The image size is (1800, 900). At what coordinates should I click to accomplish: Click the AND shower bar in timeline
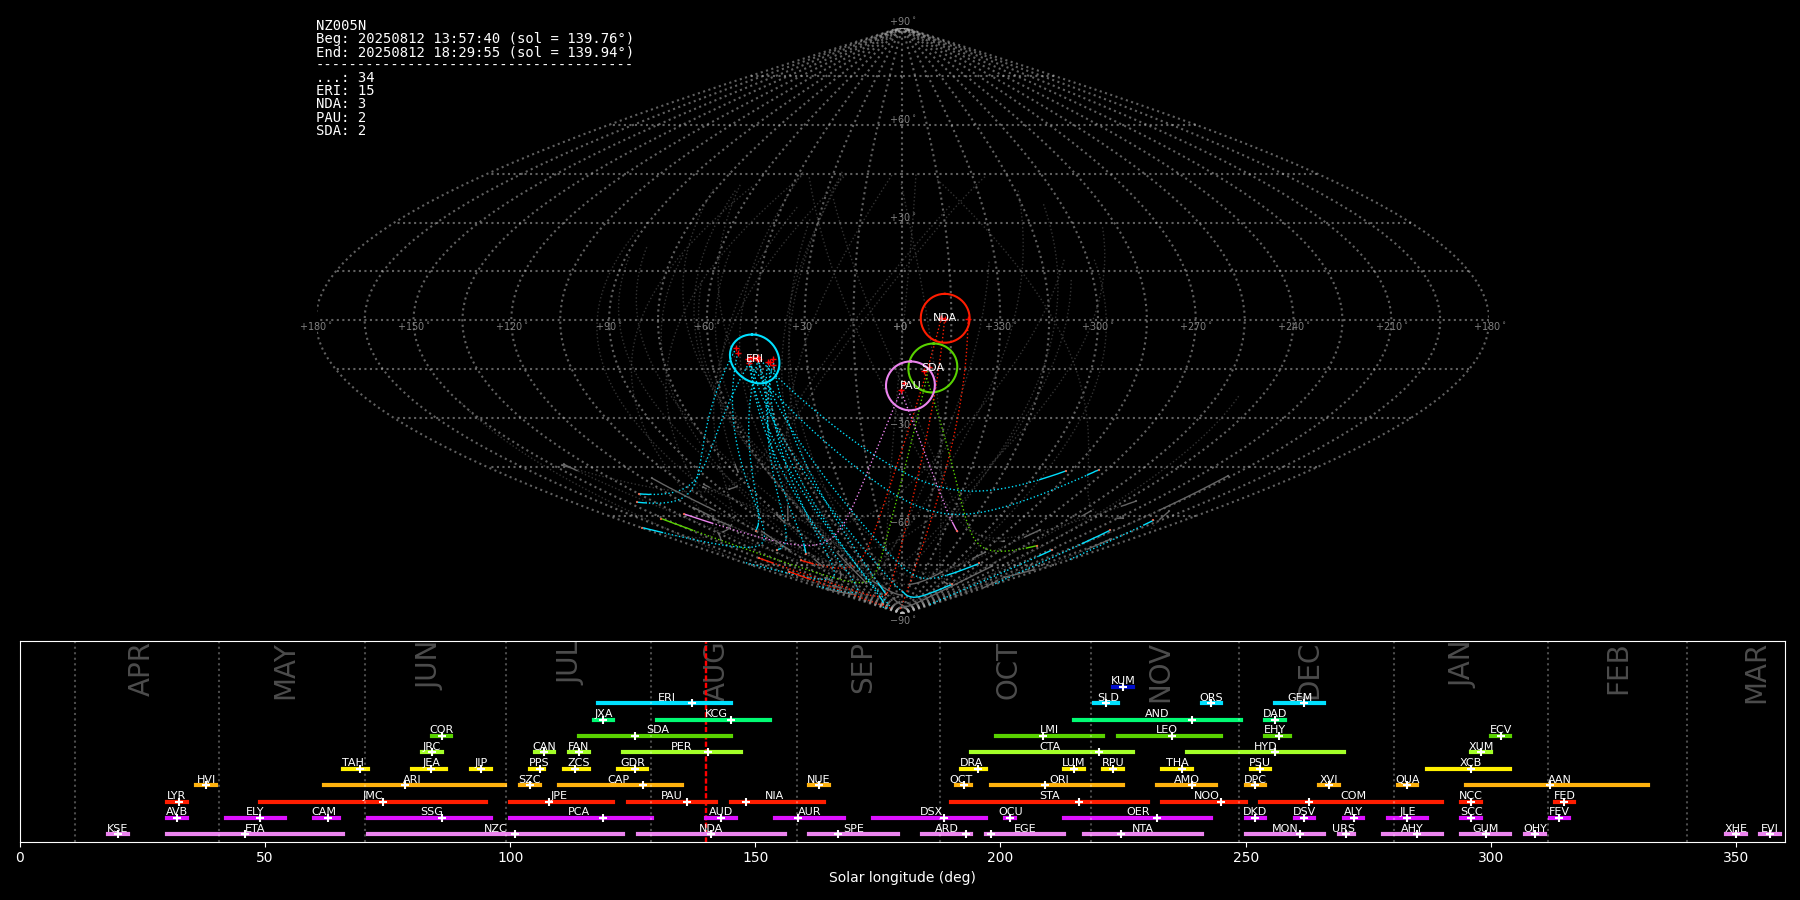pyautogui.click(x=1157, y=719)
